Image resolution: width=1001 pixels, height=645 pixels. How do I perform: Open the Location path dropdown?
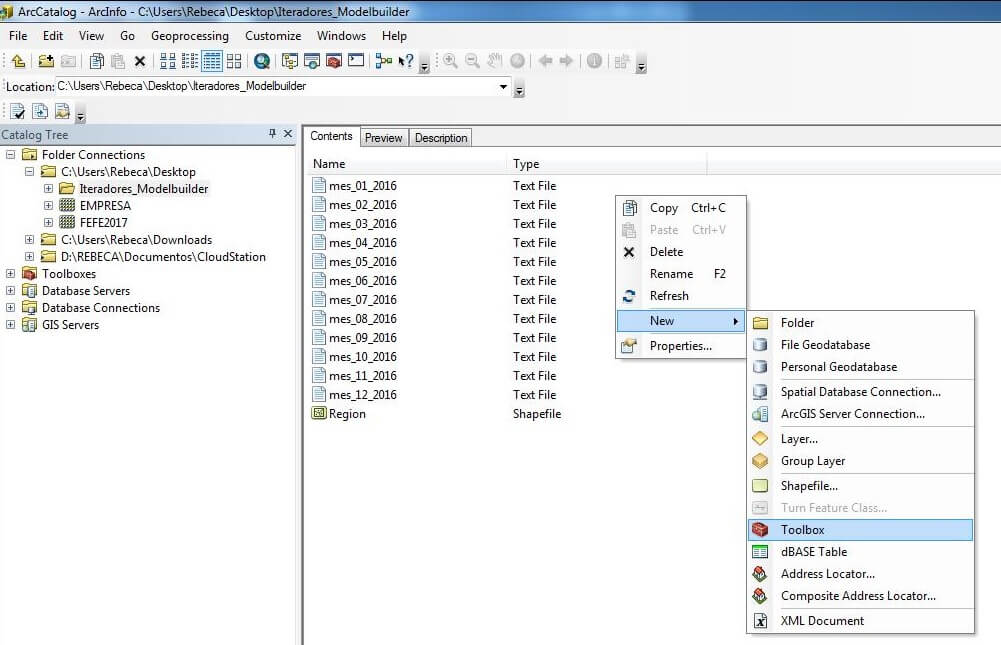[504, 87]
